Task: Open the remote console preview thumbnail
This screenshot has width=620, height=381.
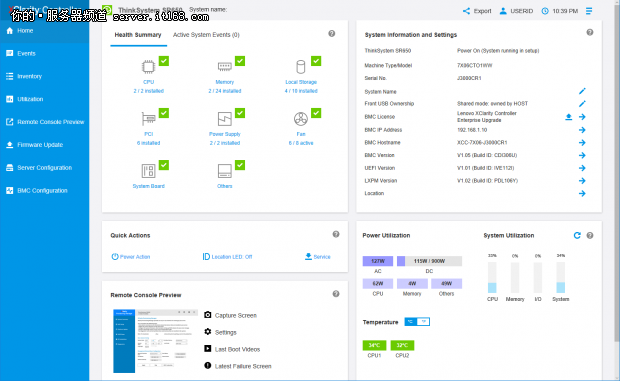Action: tap(155, 341)
